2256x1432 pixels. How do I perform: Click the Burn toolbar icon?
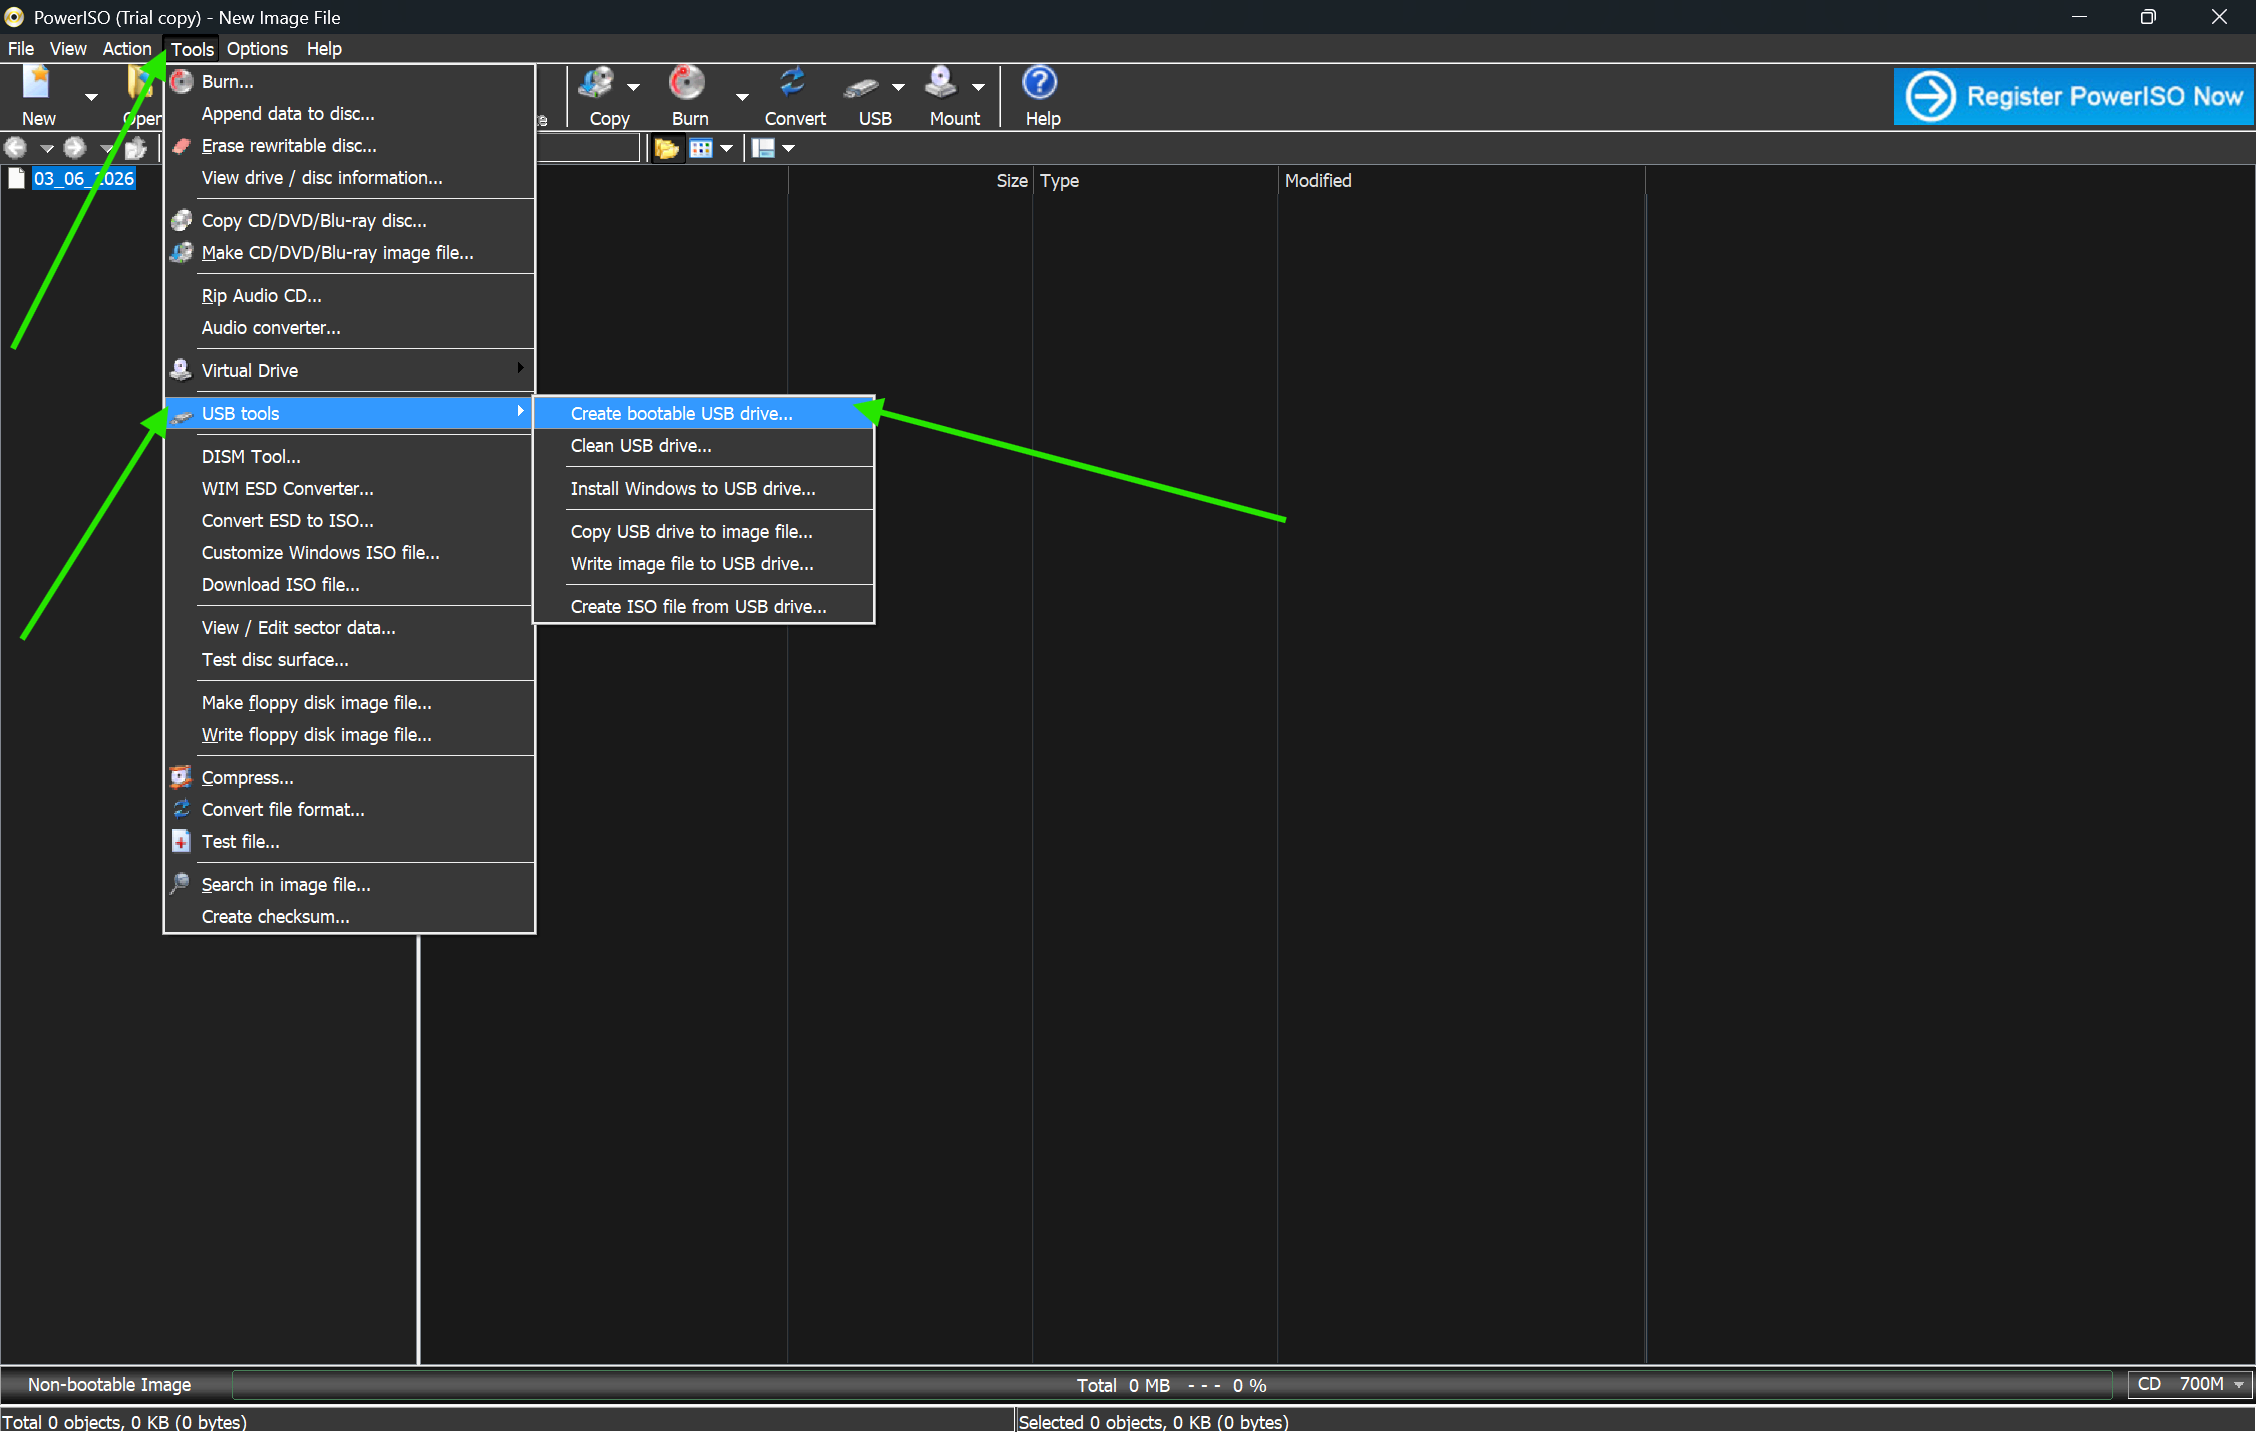pos(687,84)
